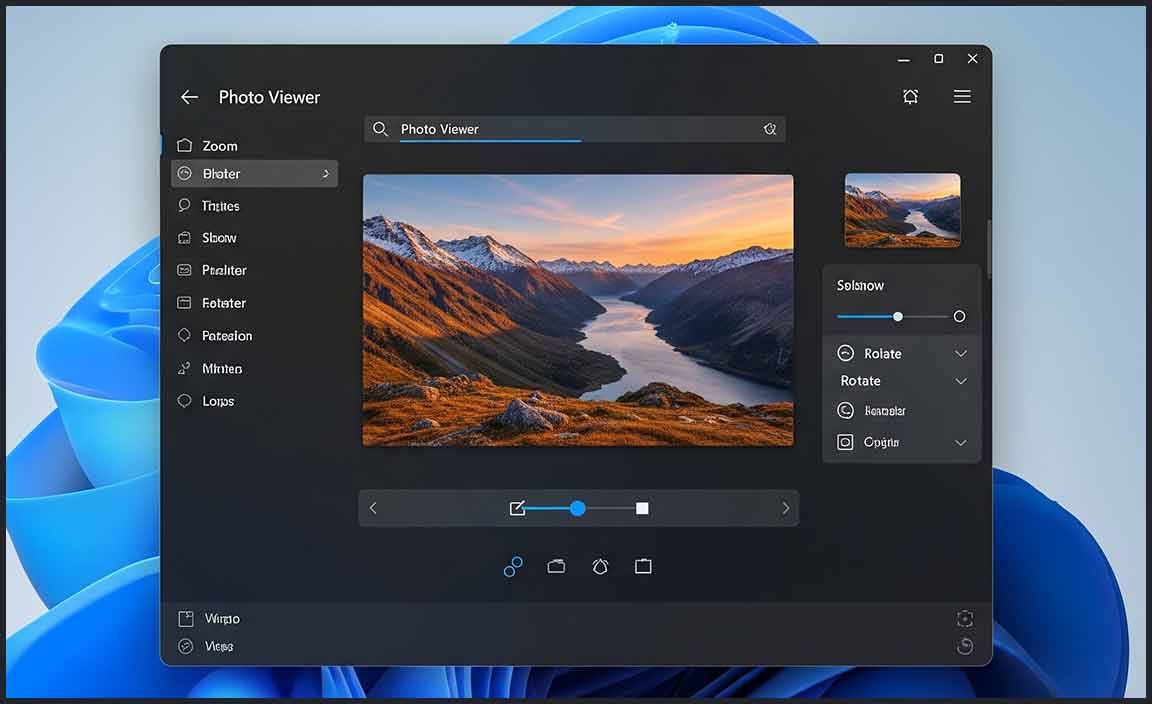Click the clipboard icon in bottom toolbar
1152x704 pixels.
click(643, 566)
